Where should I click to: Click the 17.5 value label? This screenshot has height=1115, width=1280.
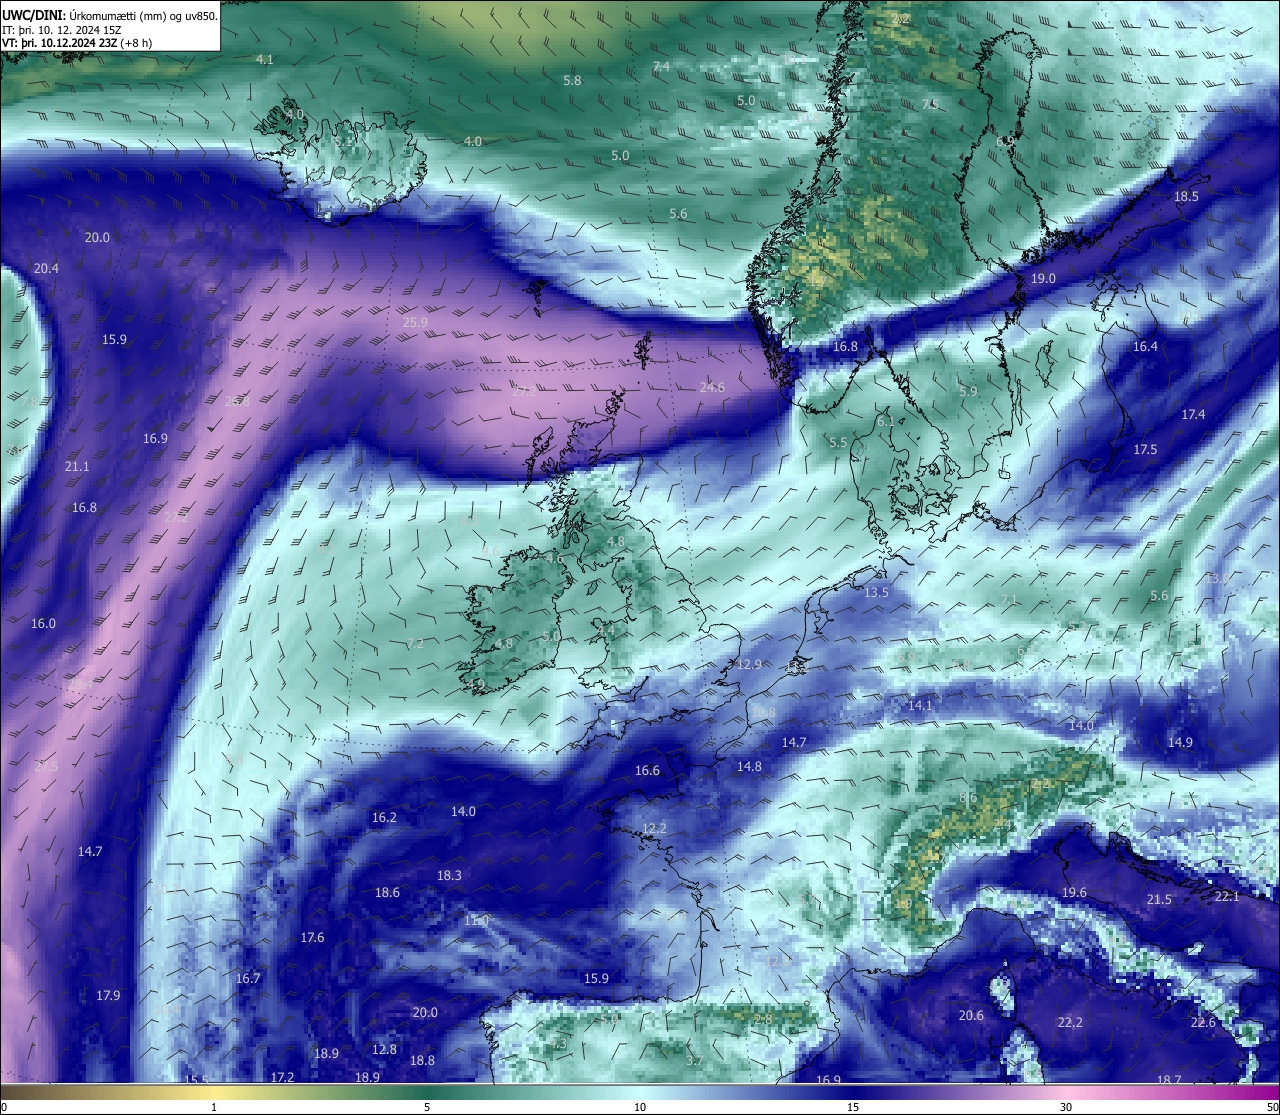(x=1145, y=449)
